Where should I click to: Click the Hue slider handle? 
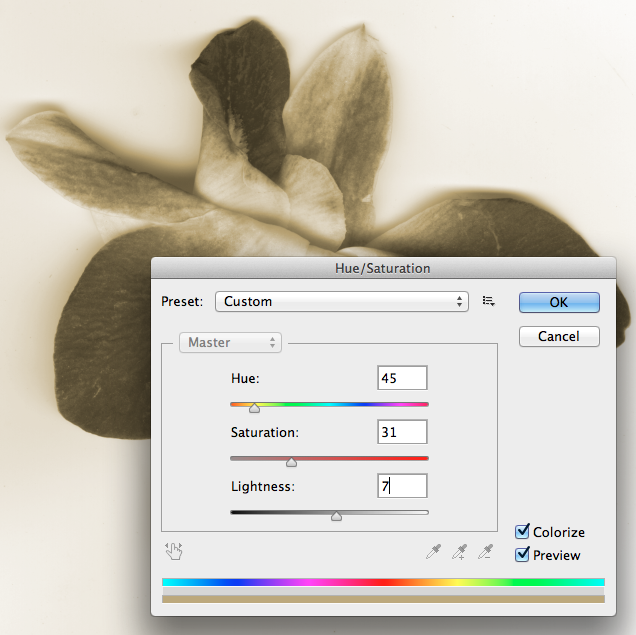tap(254, 408)
